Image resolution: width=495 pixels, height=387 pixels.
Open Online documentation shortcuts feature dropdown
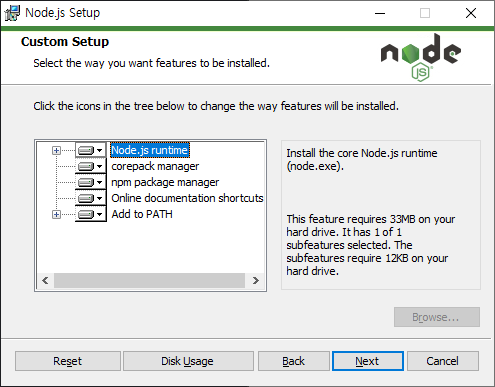(90, 198)
